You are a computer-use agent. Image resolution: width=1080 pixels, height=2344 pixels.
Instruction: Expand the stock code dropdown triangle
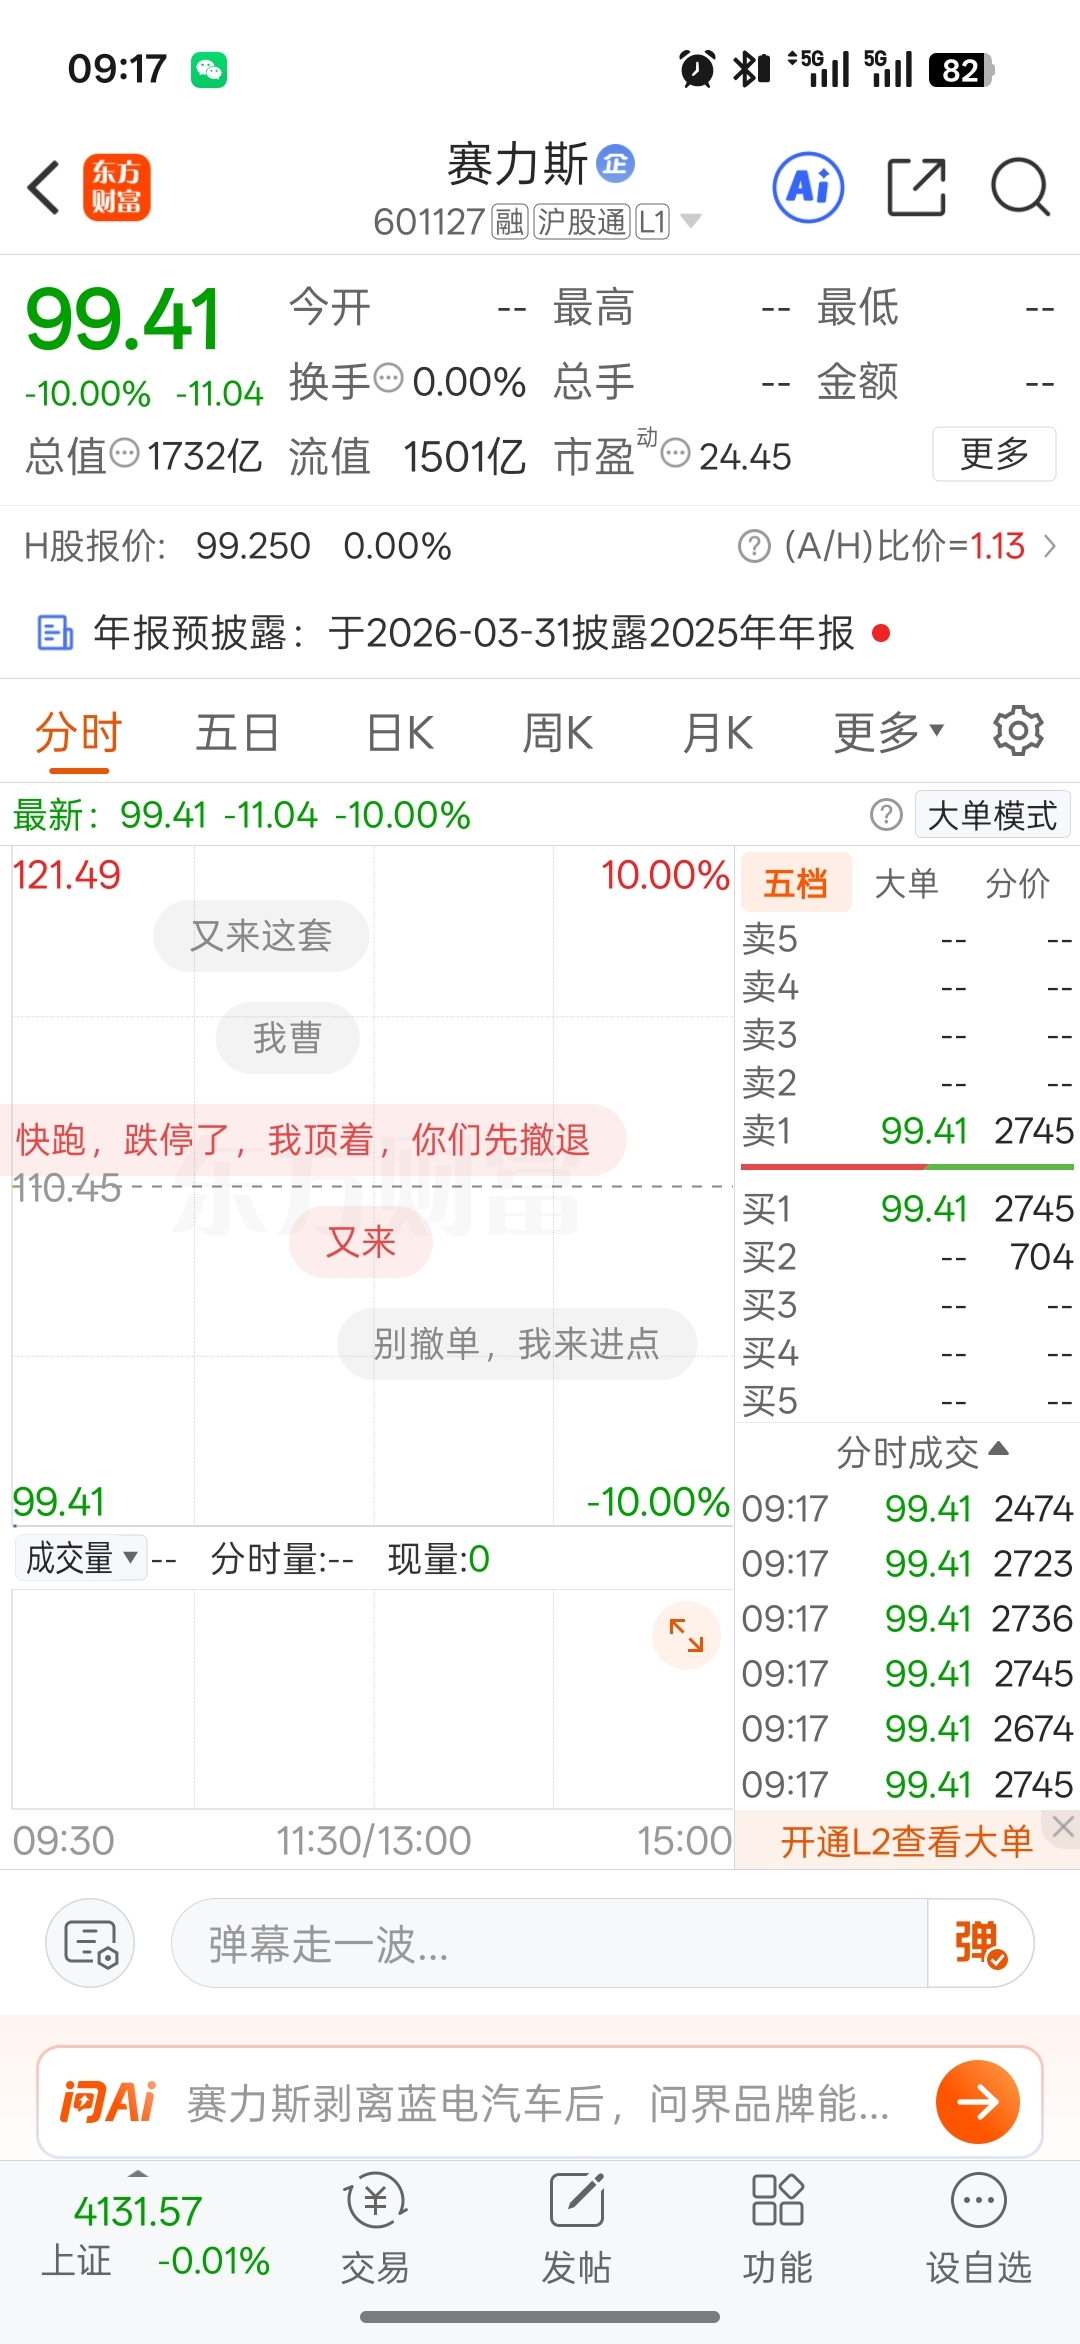coord(691,221)
